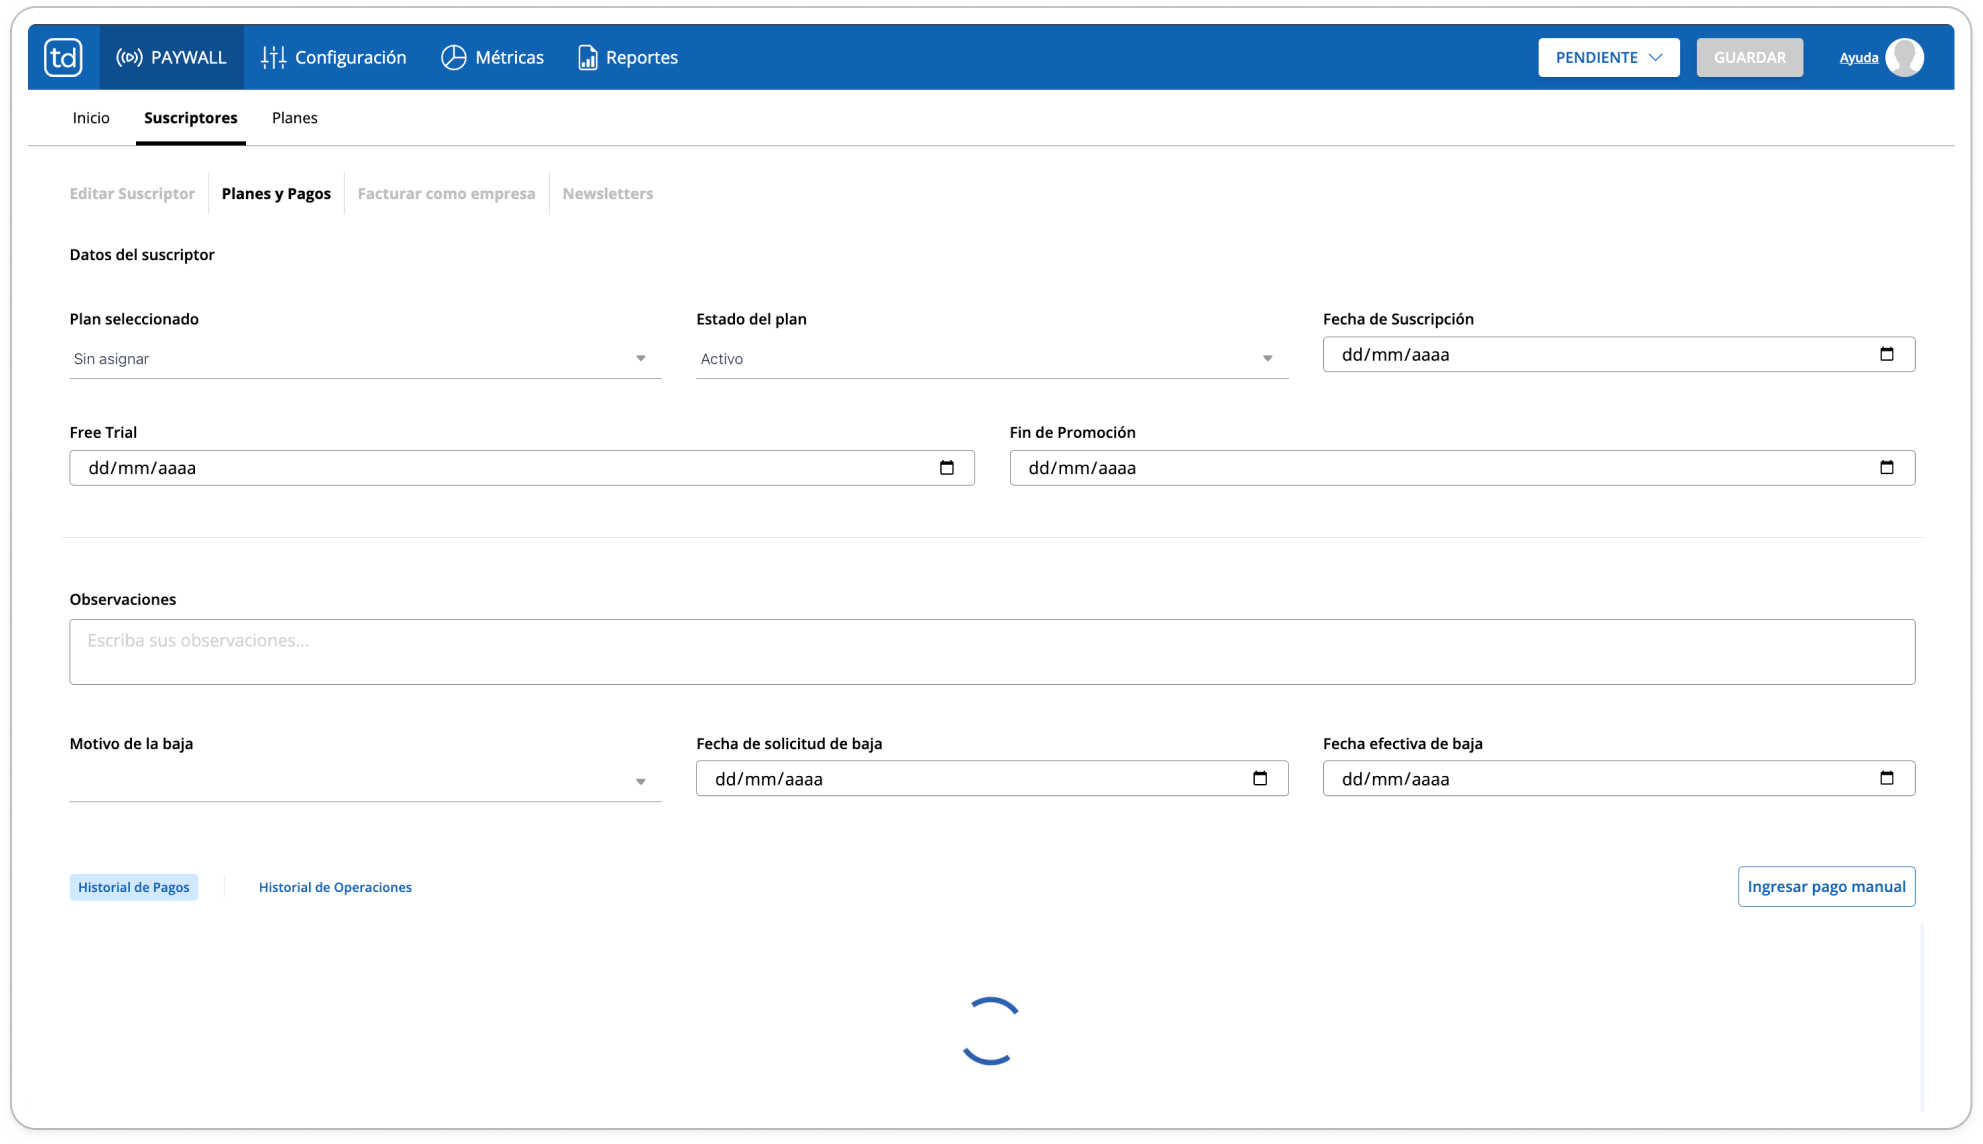Click the Fin de Promoción date field

pyautogui.click(x=1462, y=468)
